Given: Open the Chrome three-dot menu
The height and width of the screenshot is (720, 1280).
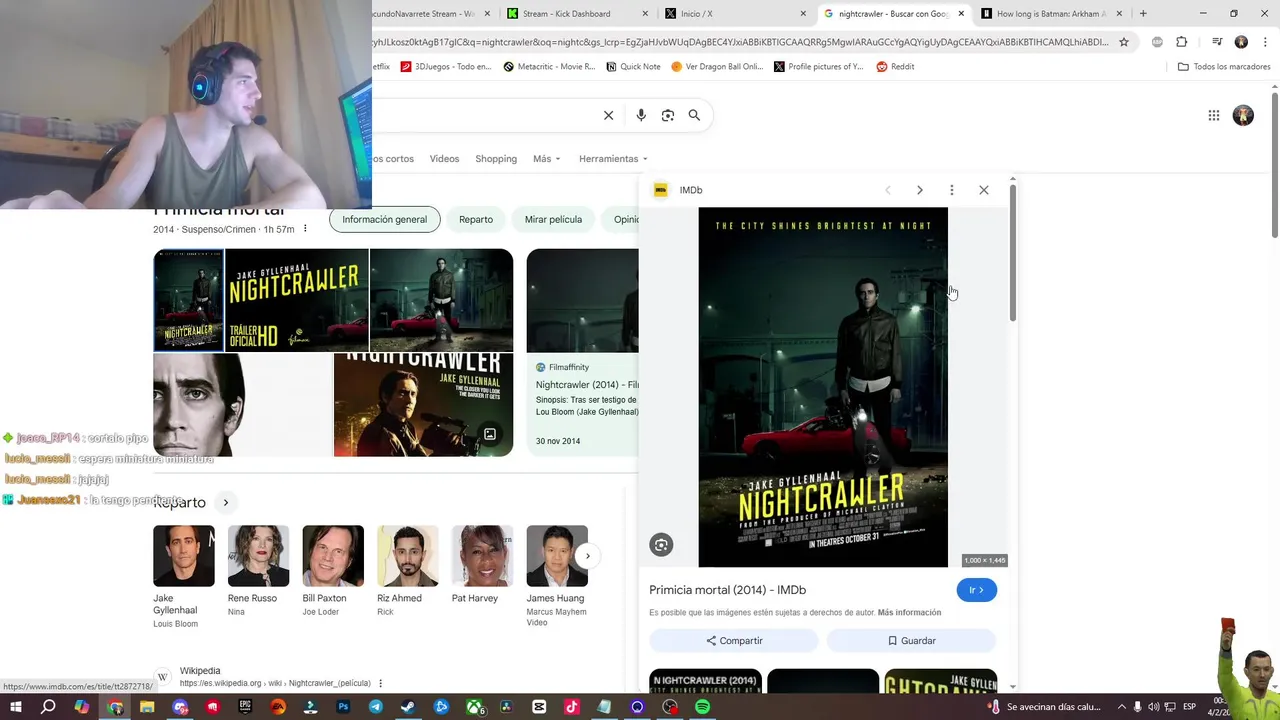Looking at the screenshot, I should tap(1264, 42).
